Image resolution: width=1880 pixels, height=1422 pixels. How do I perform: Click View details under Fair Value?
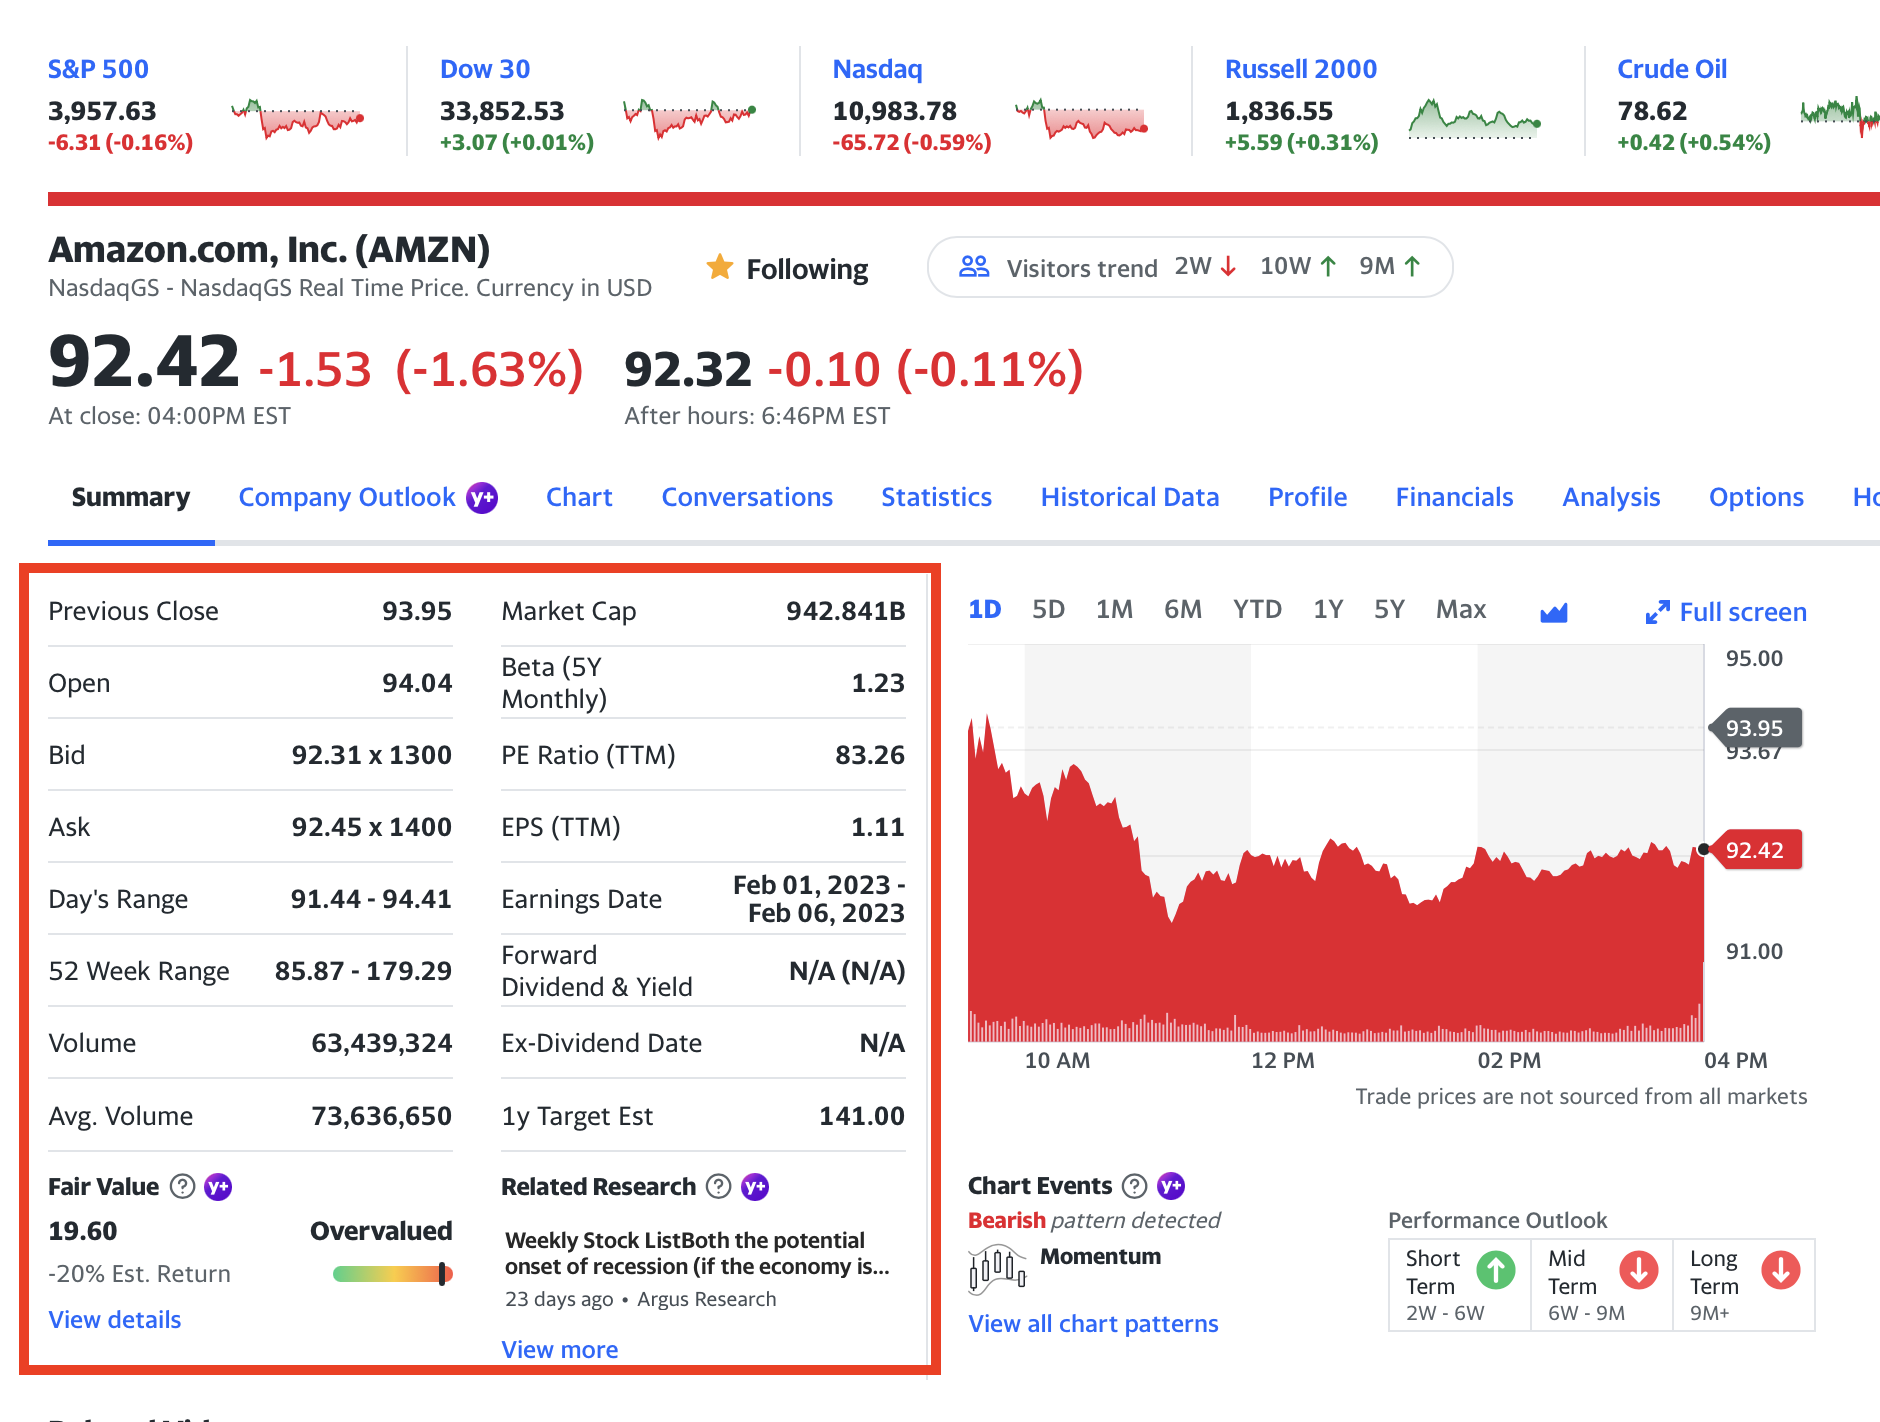click(x=115, y=1320)
